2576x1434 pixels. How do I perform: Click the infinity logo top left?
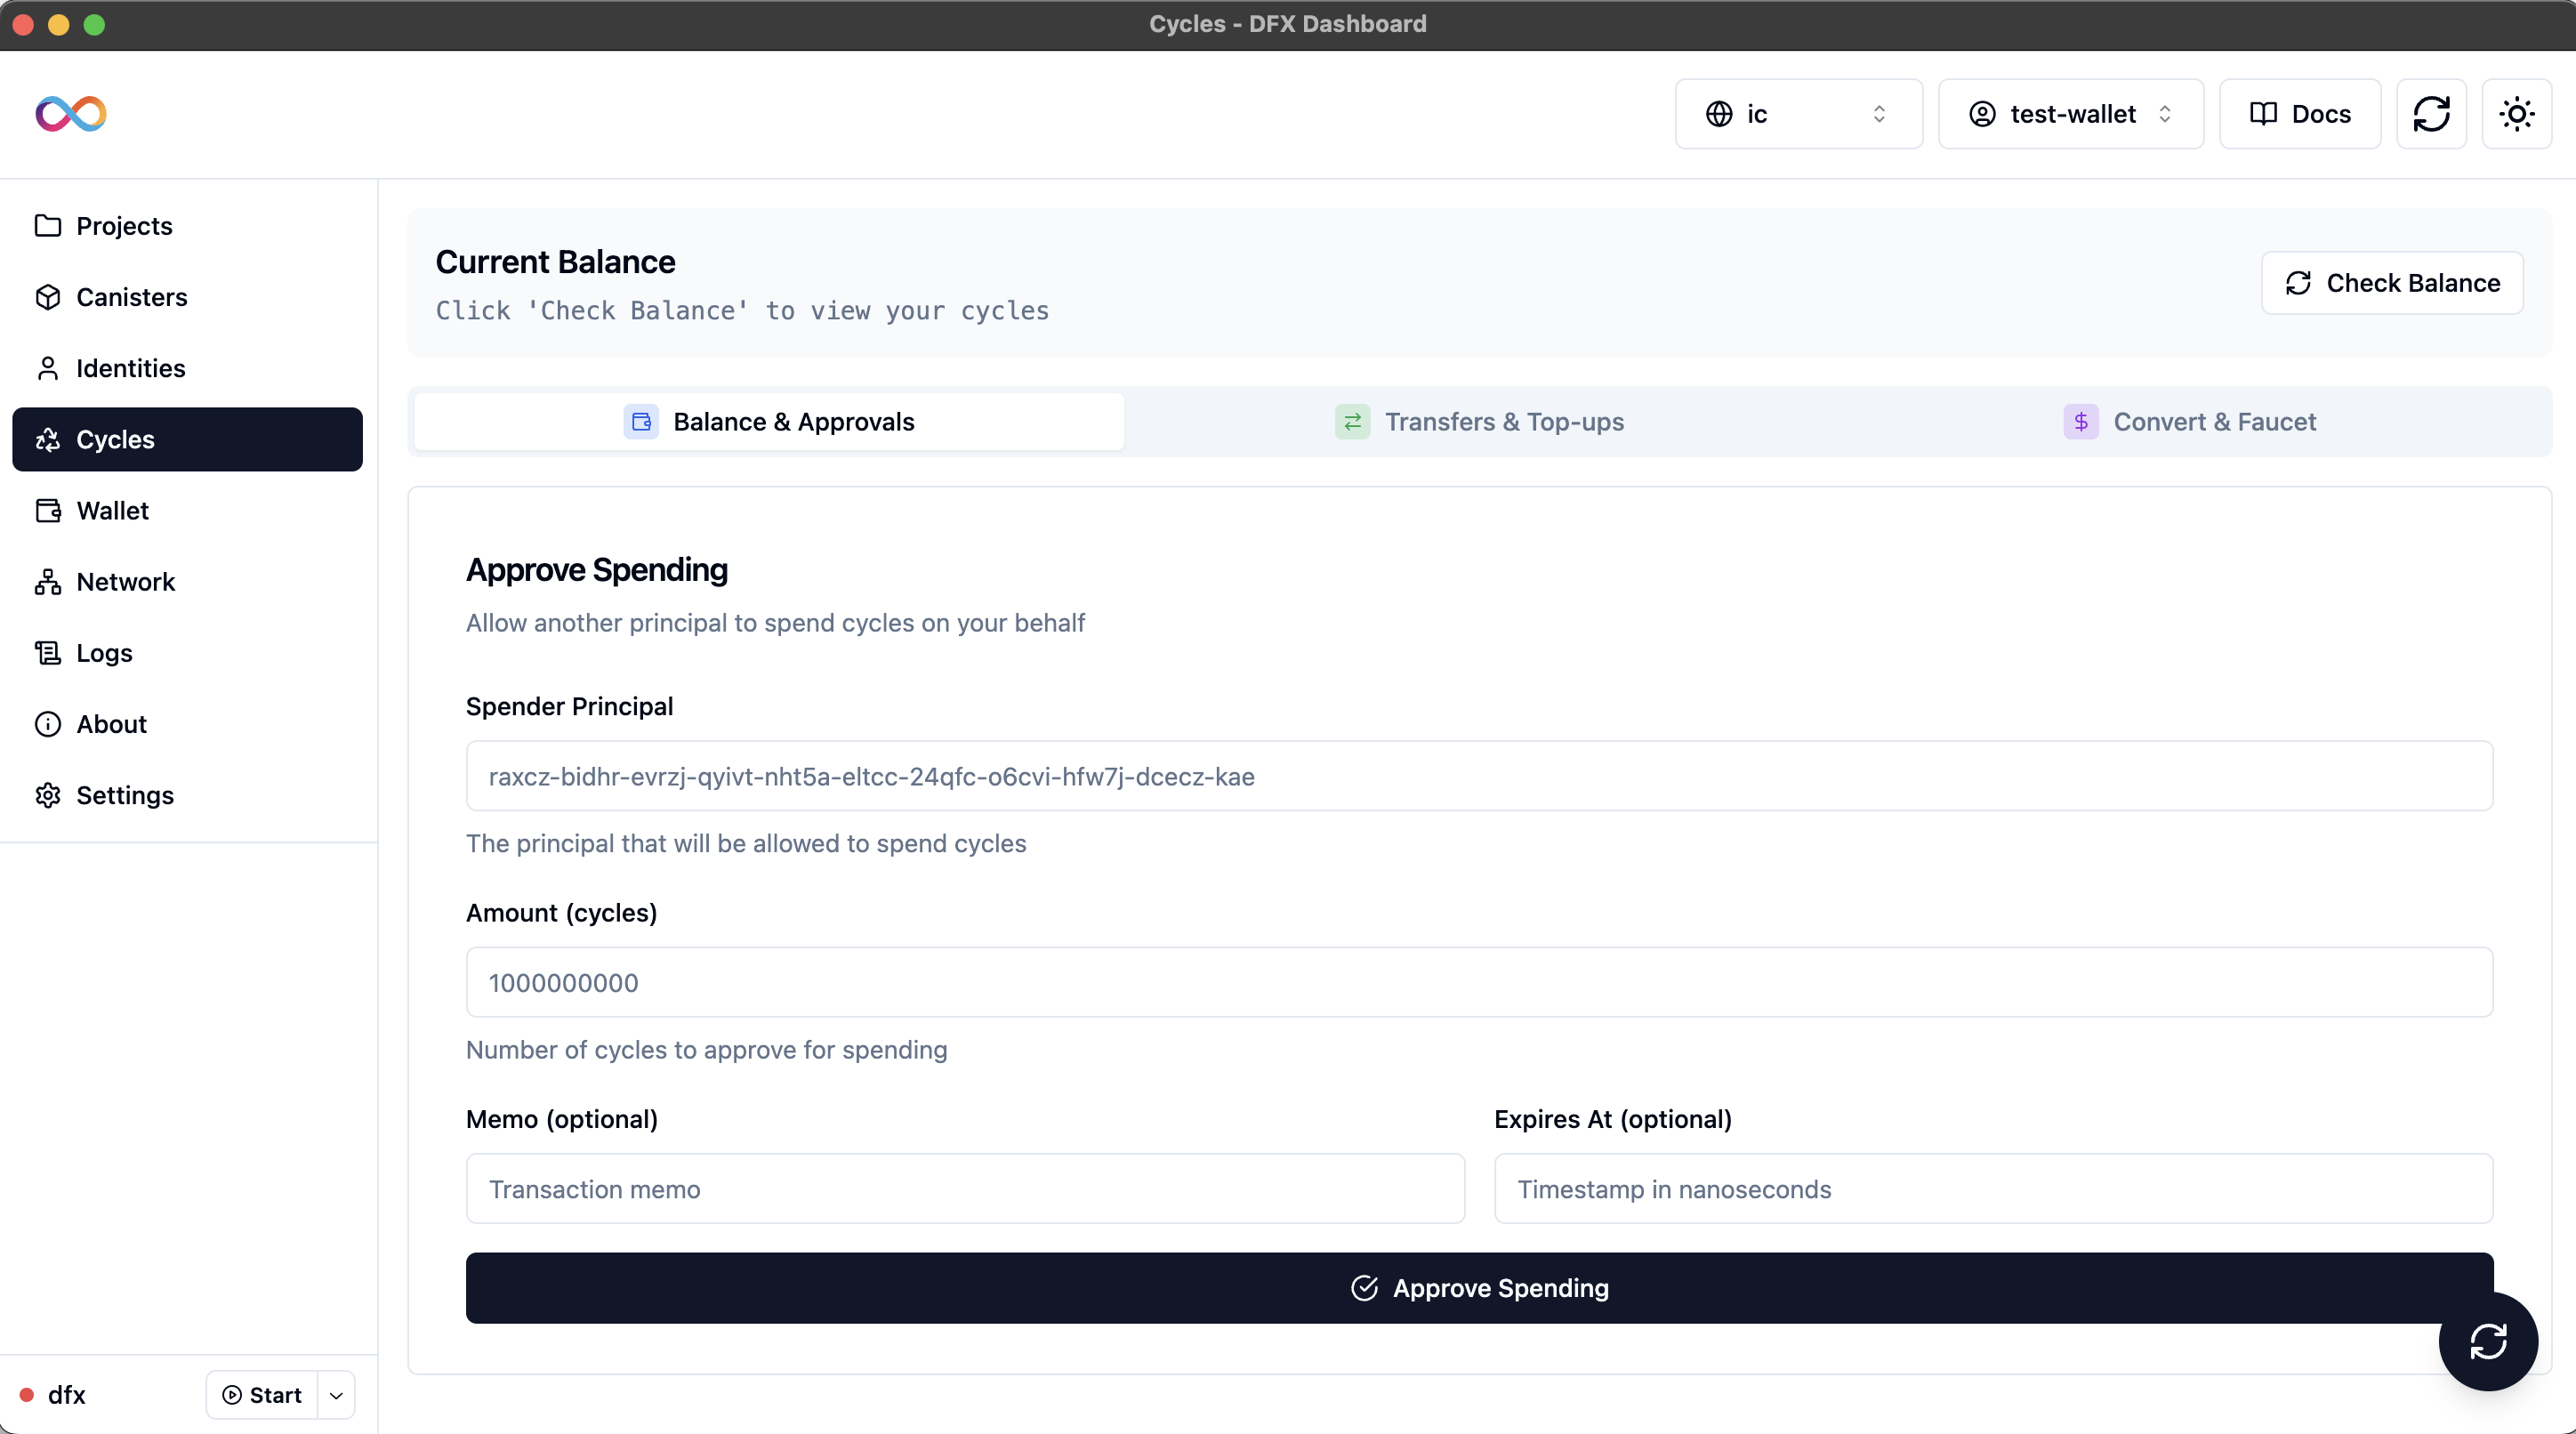click(x=70, y=113)
